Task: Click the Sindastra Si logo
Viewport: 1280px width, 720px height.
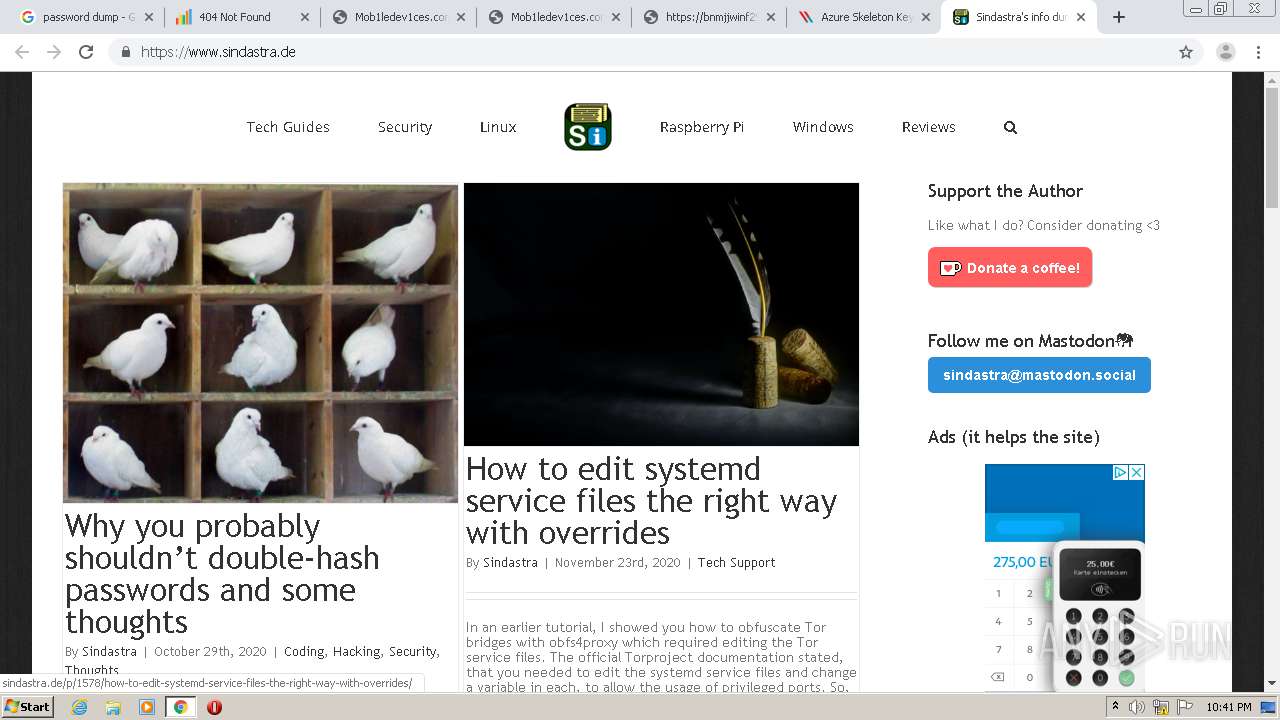Action: coord(588,127)
